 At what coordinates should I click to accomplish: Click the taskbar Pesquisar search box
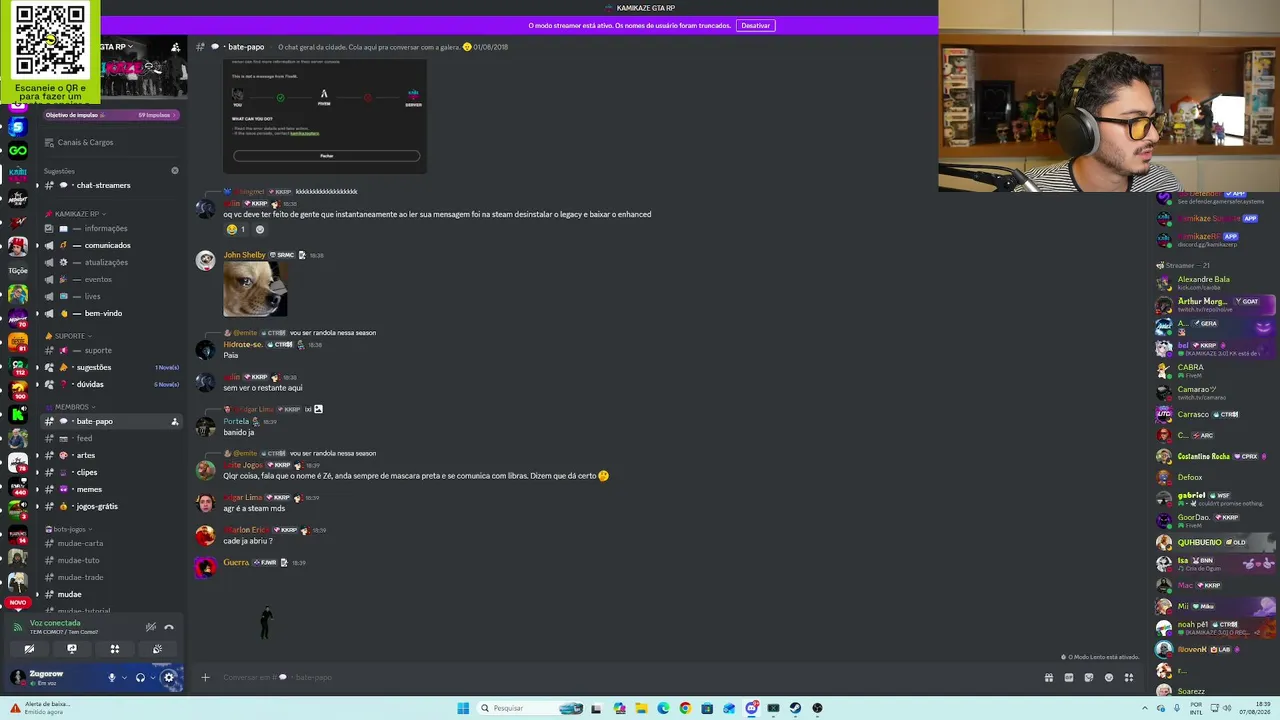[x=530, y=708]
